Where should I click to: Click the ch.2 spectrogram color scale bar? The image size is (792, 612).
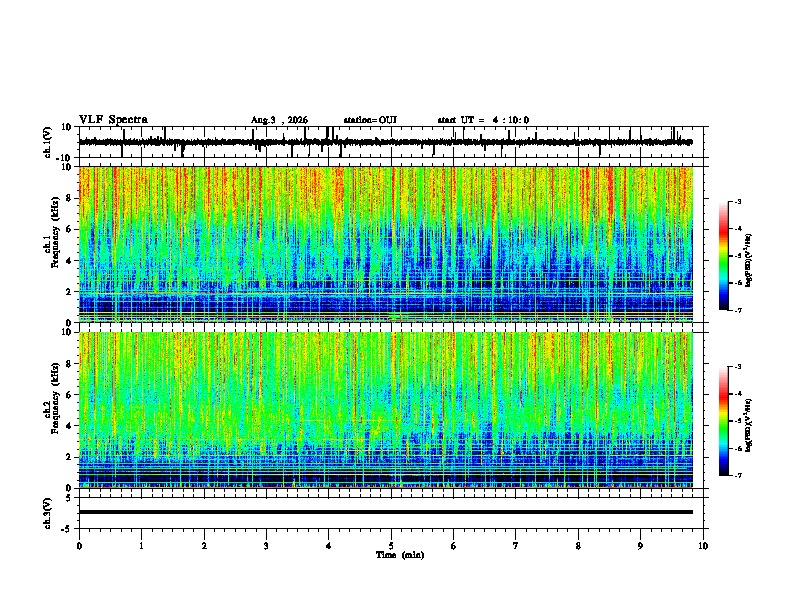point(724,421)
